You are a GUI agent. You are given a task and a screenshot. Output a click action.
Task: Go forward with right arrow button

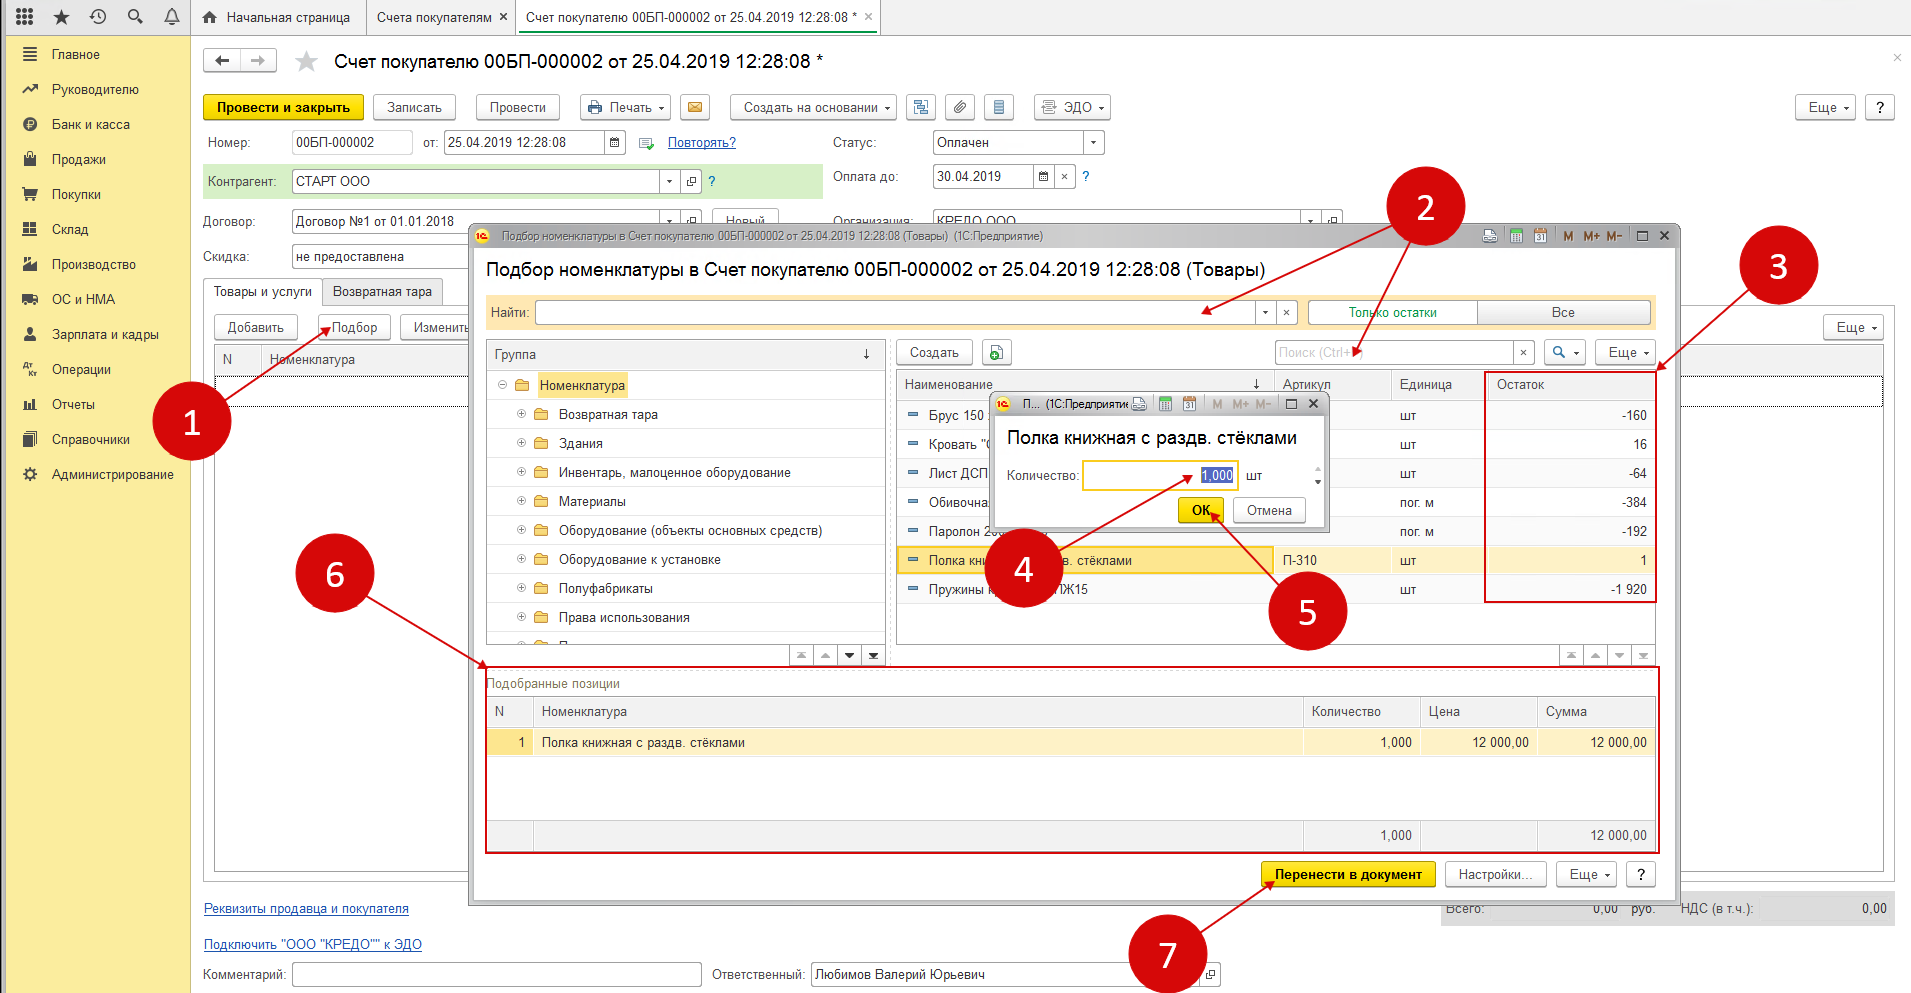point(258,61)
